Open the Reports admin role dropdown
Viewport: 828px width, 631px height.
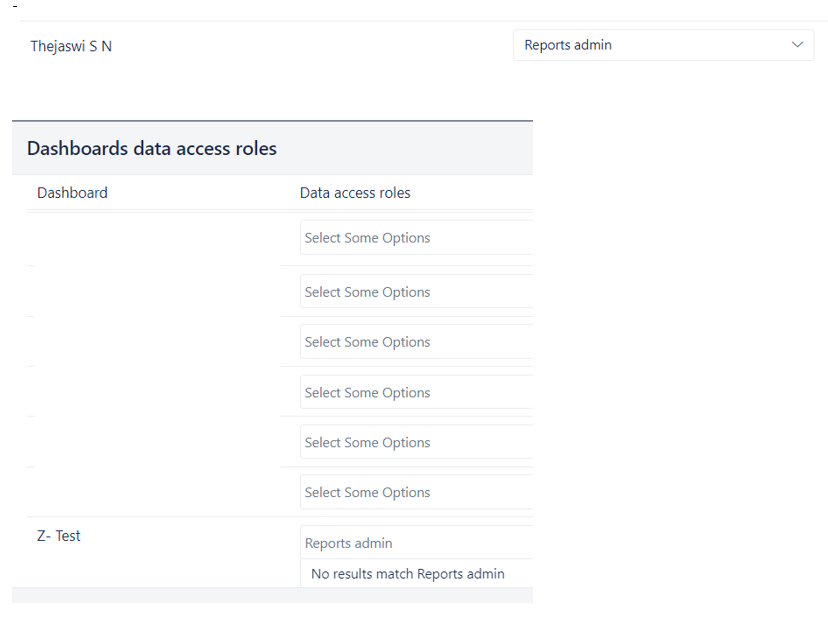point(663,45)
